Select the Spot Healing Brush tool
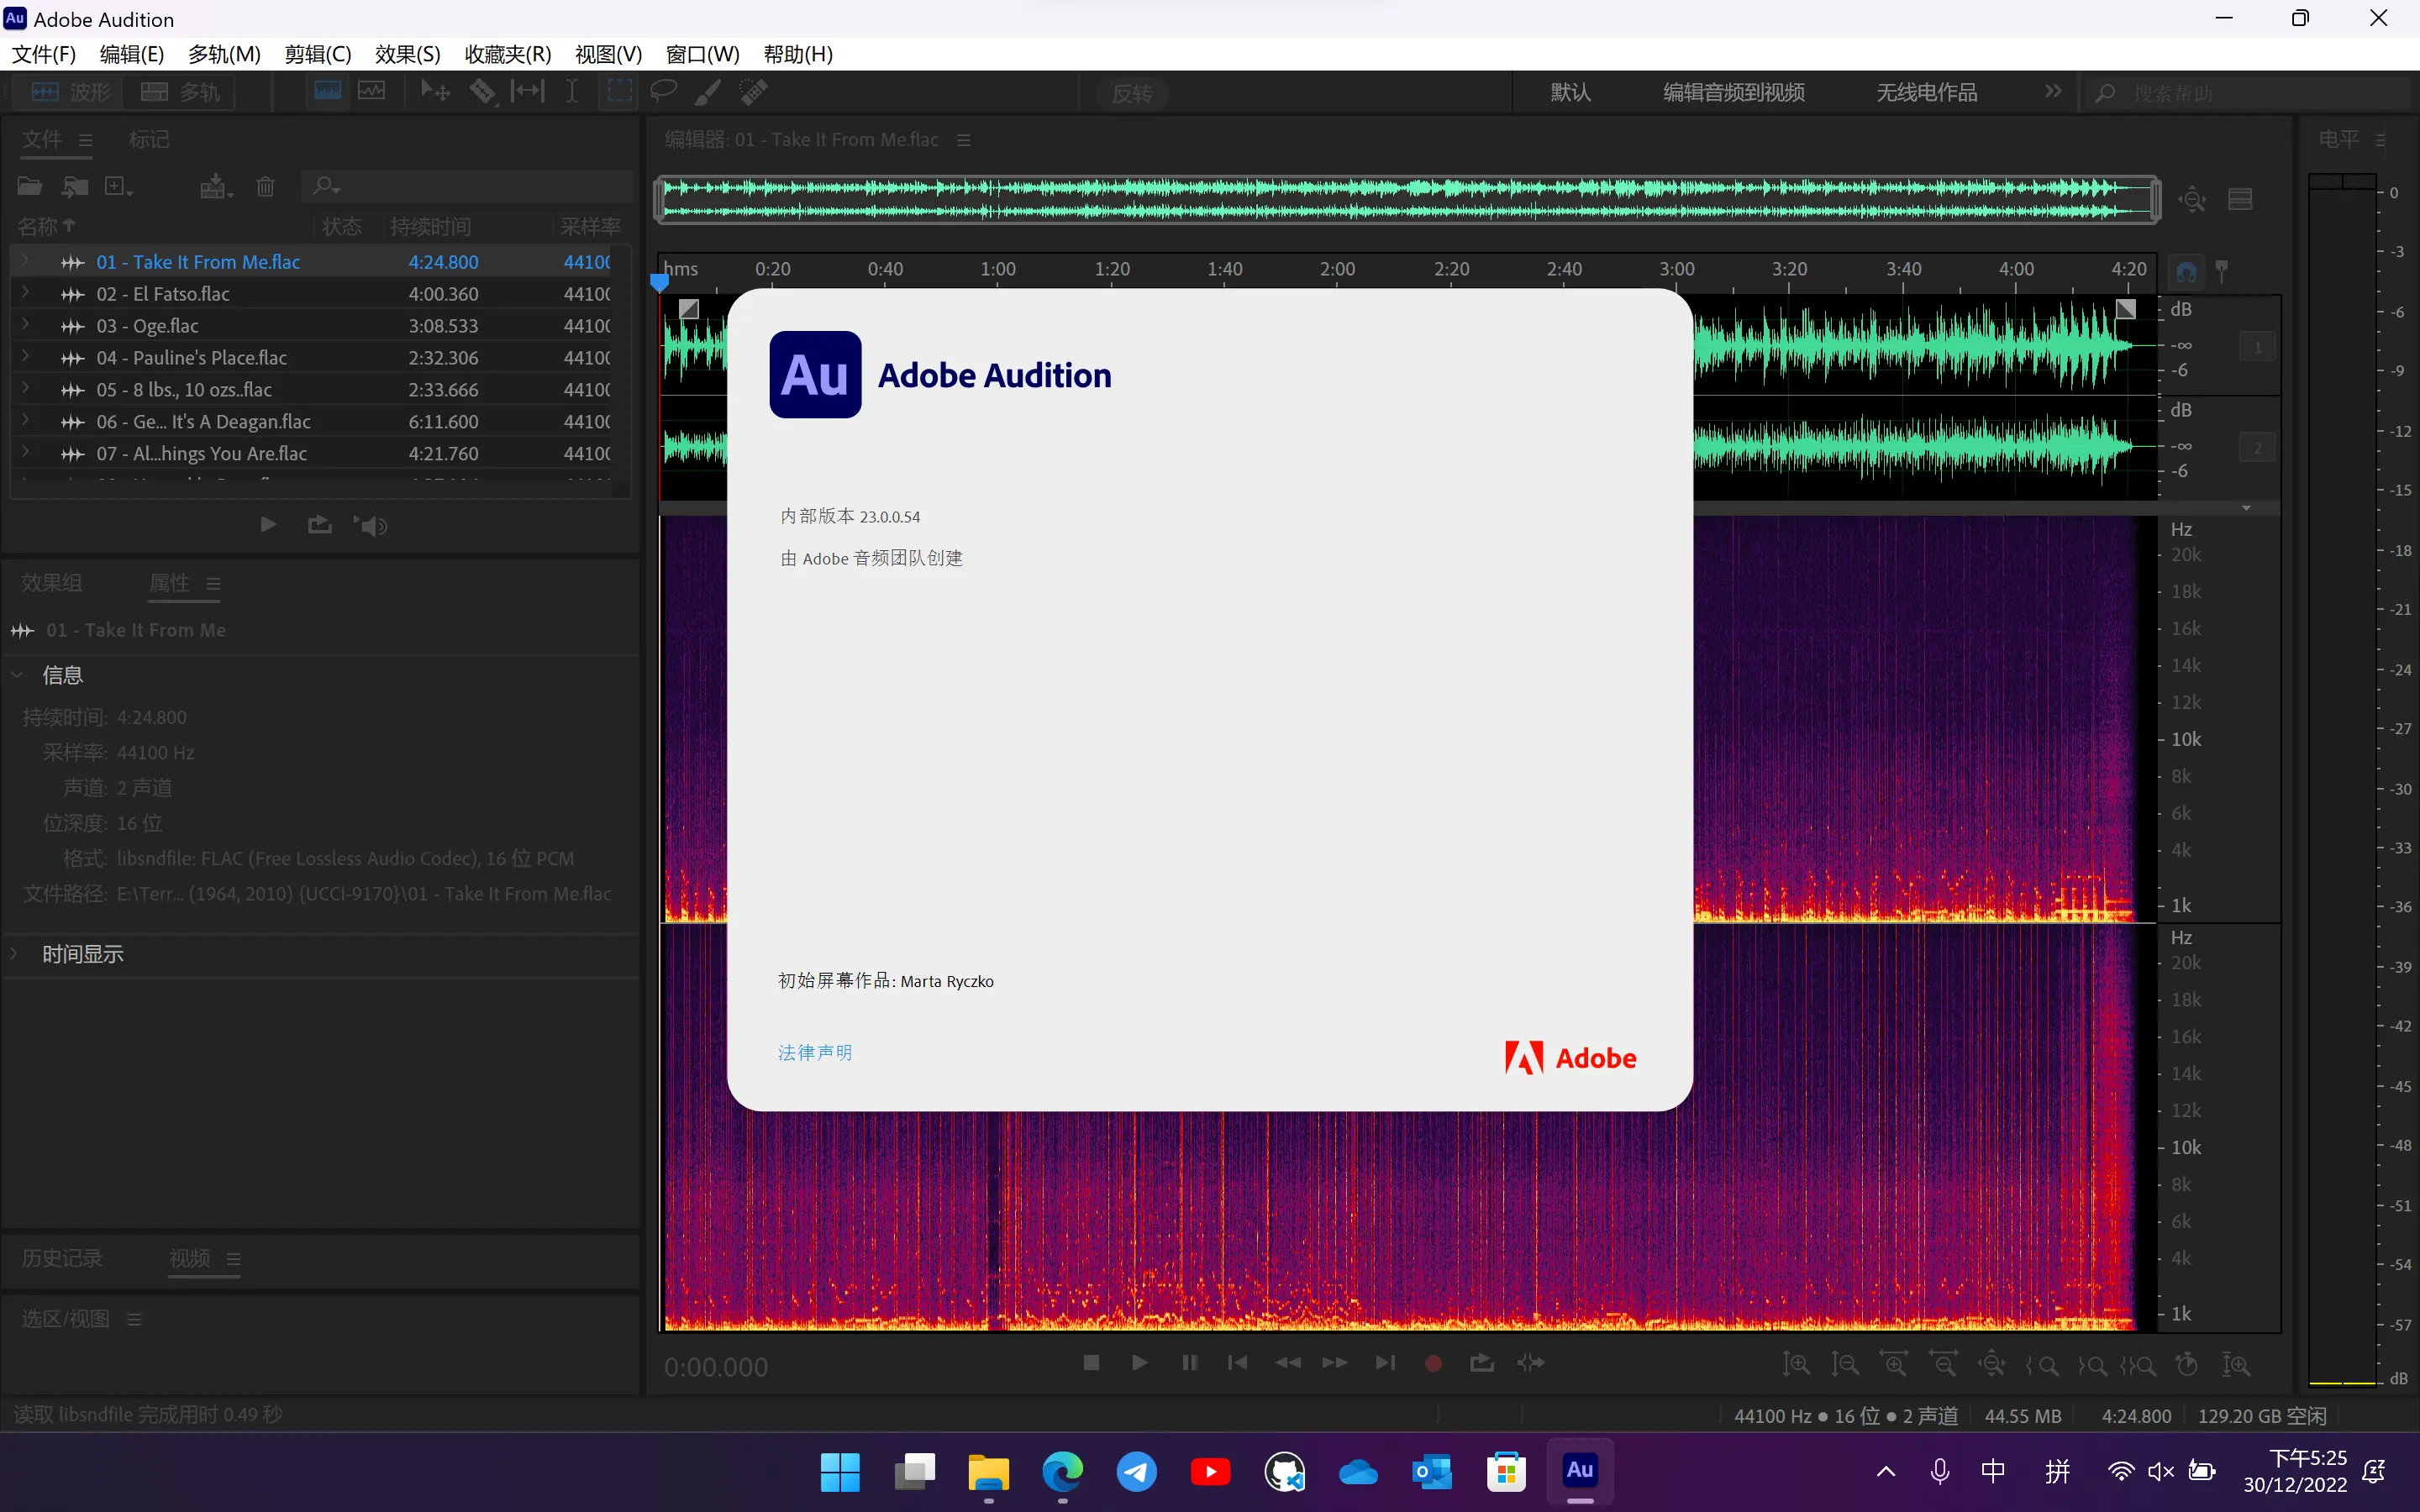This screenshot has width=2420, height=1512. click(753, 91)
